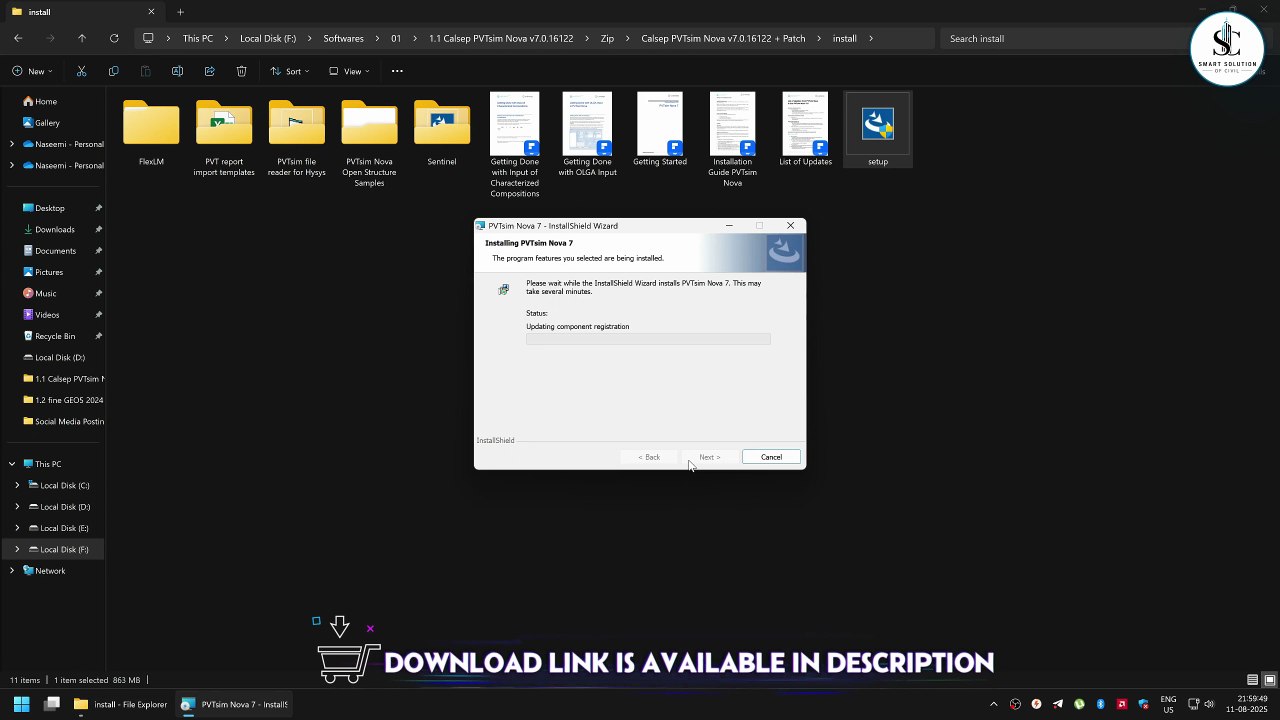Open Windows Security tray icon
Viewport: 1280px width, 720px height.
coord(1143,704)
